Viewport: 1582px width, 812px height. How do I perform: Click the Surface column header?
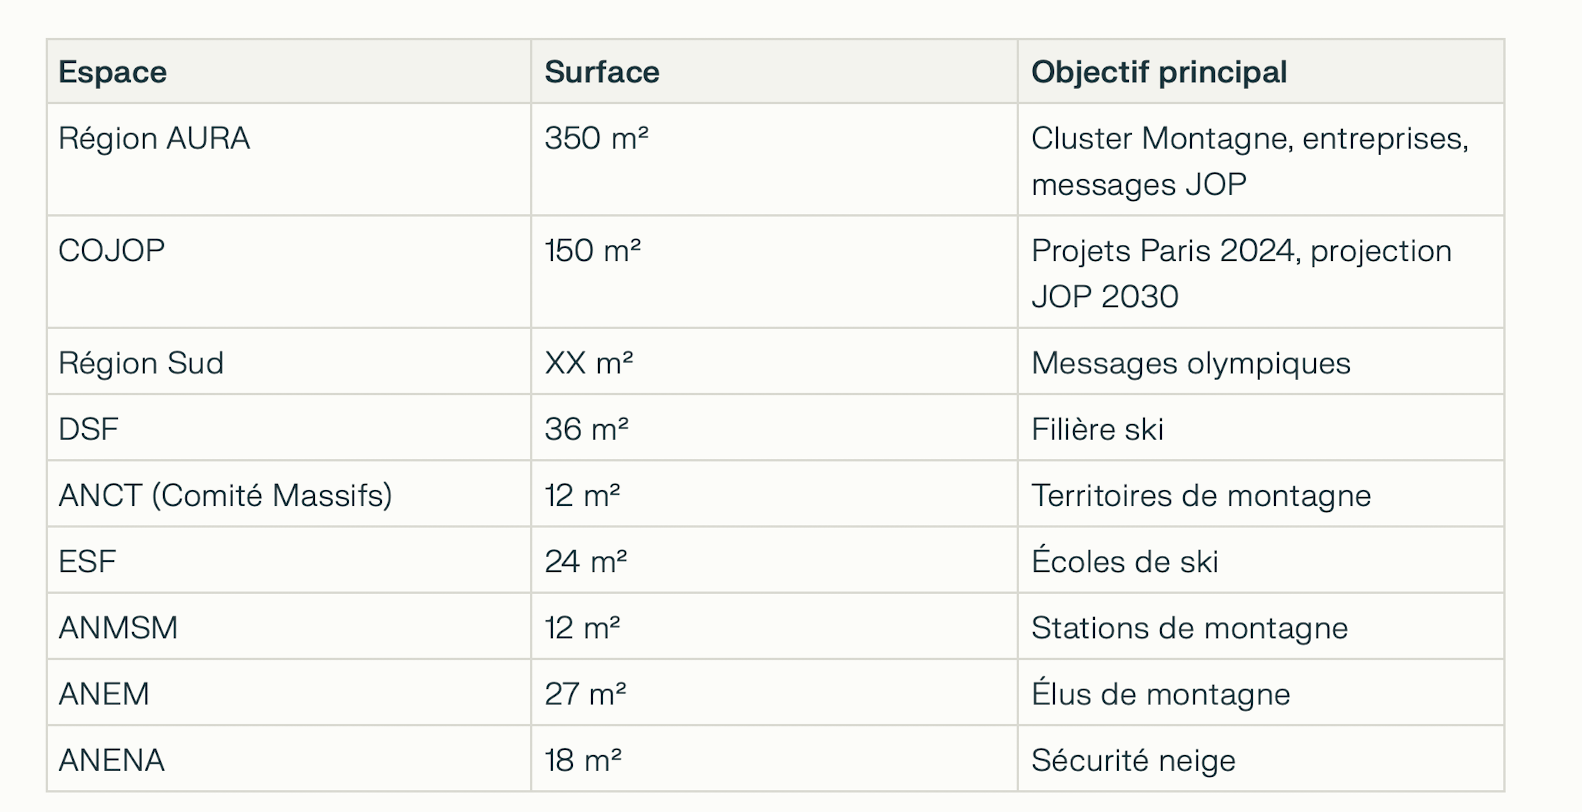tap(602, 72)
